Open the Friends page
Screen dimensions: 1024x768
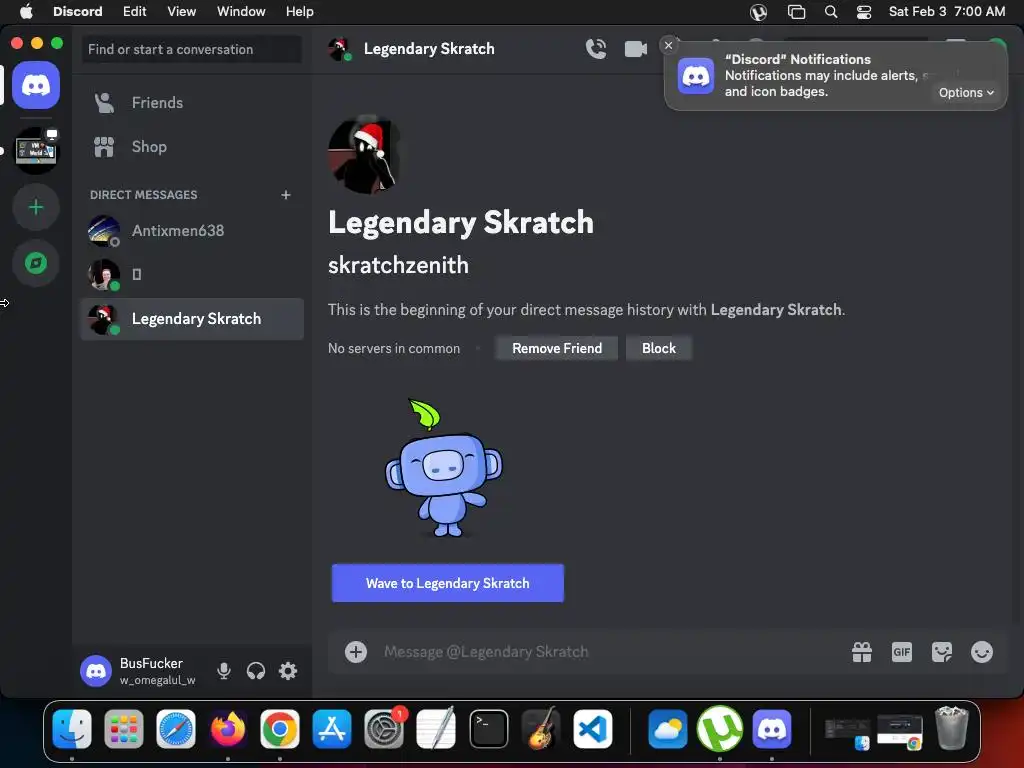(192, 103)
